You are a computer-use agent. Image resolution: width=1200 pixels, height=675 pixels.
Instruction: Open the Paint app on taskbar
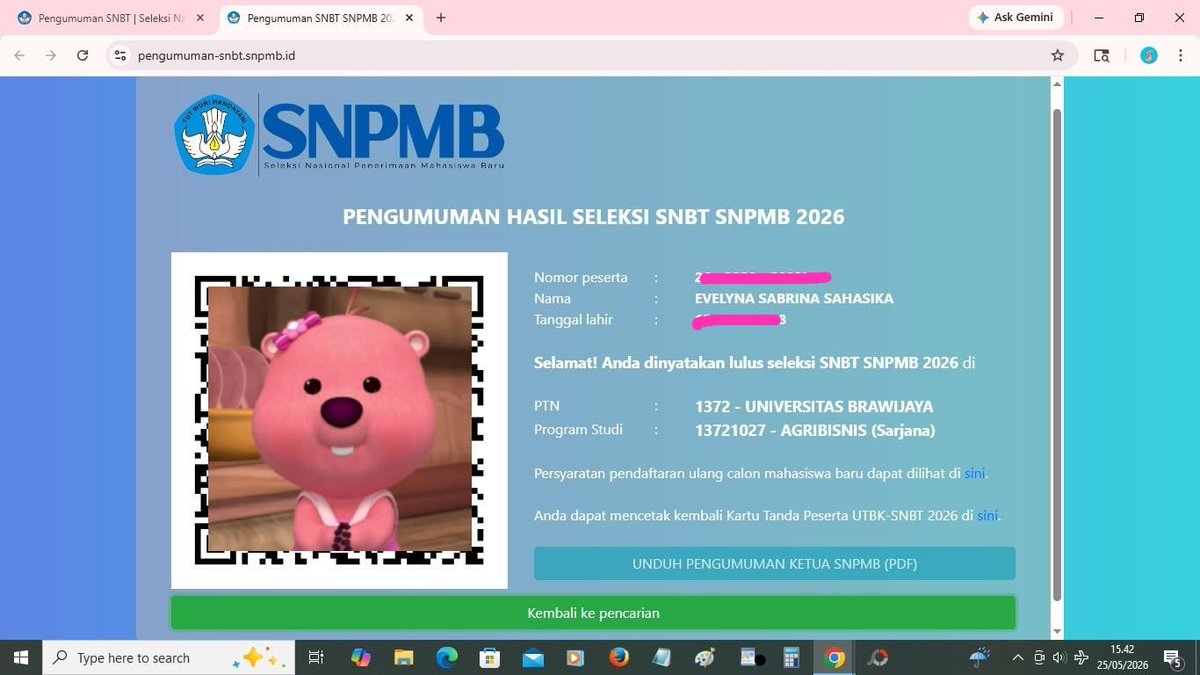click(x=705, y=657)
